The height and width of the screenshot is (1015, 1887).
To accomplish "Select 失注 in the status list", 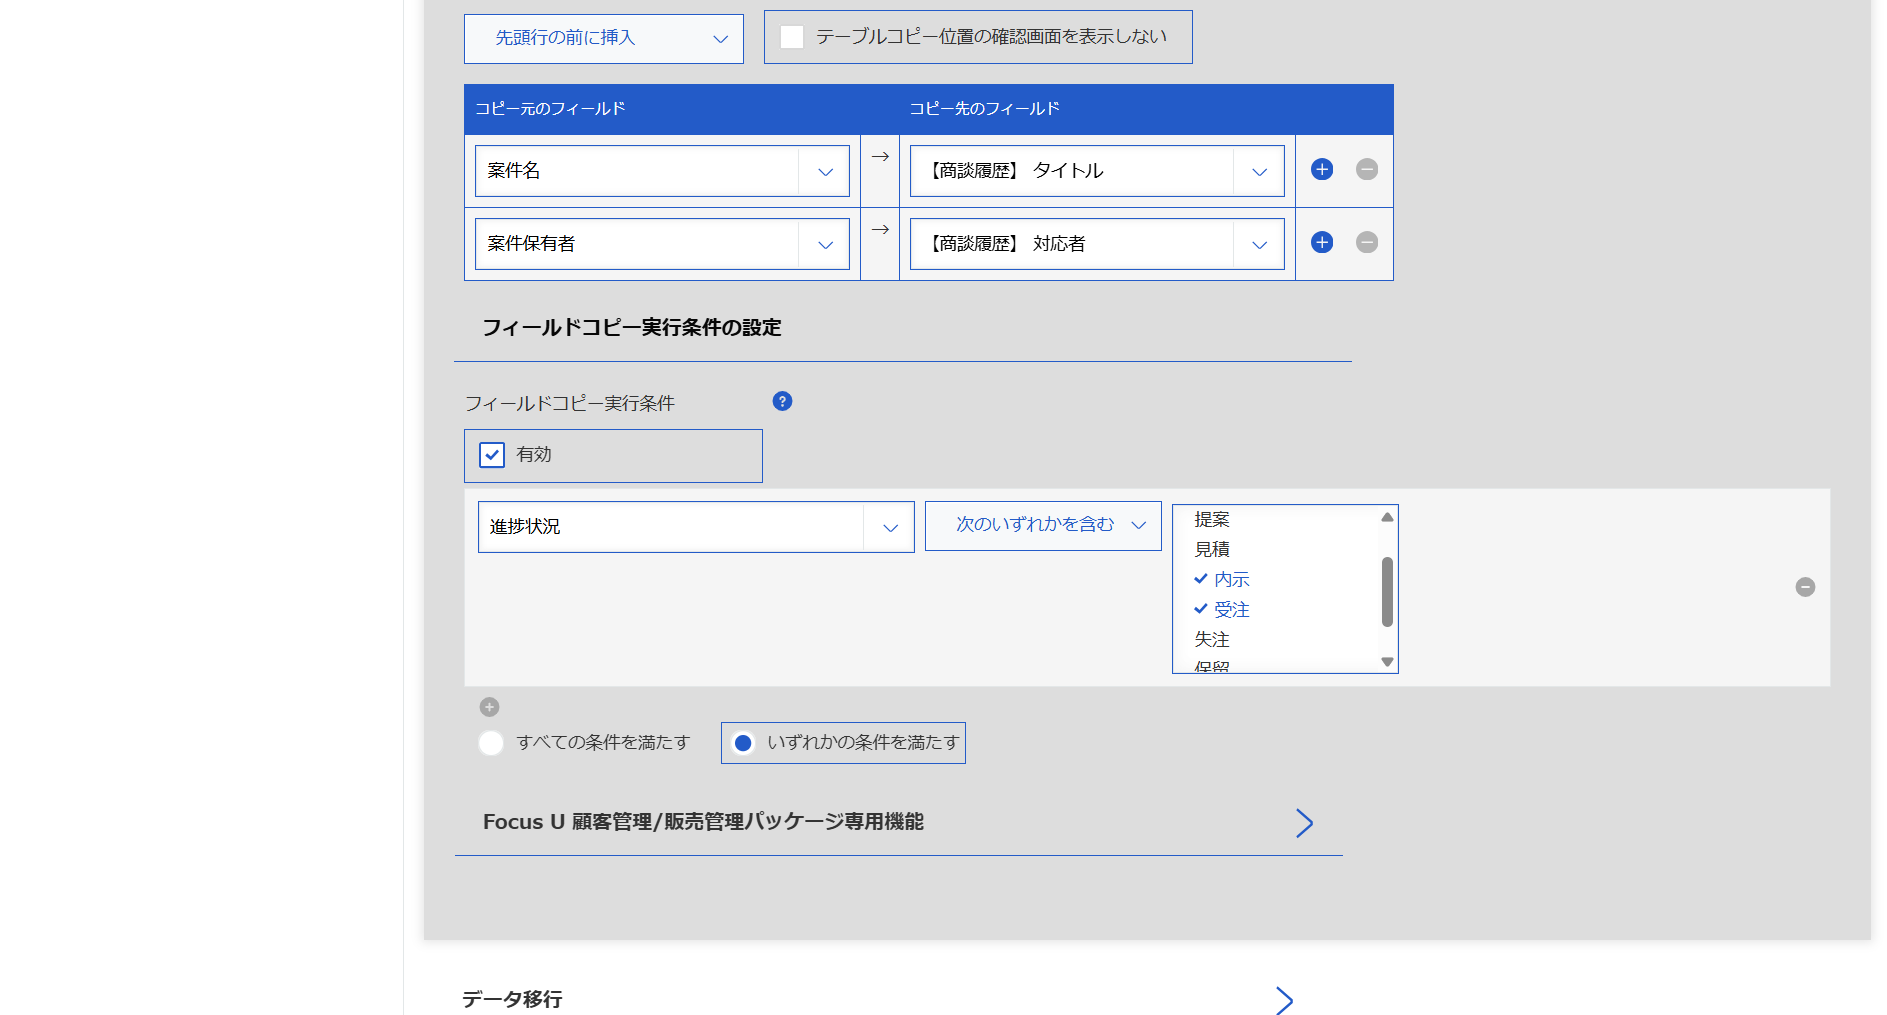I will [1212, 640].
